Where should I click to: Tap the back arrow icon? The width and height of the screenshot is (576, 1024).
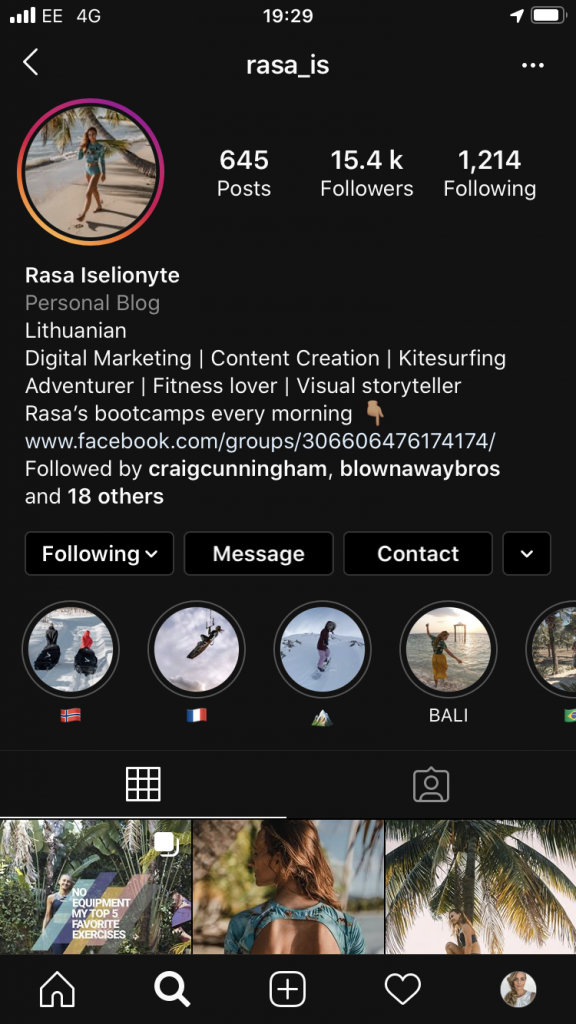point(31,63)
